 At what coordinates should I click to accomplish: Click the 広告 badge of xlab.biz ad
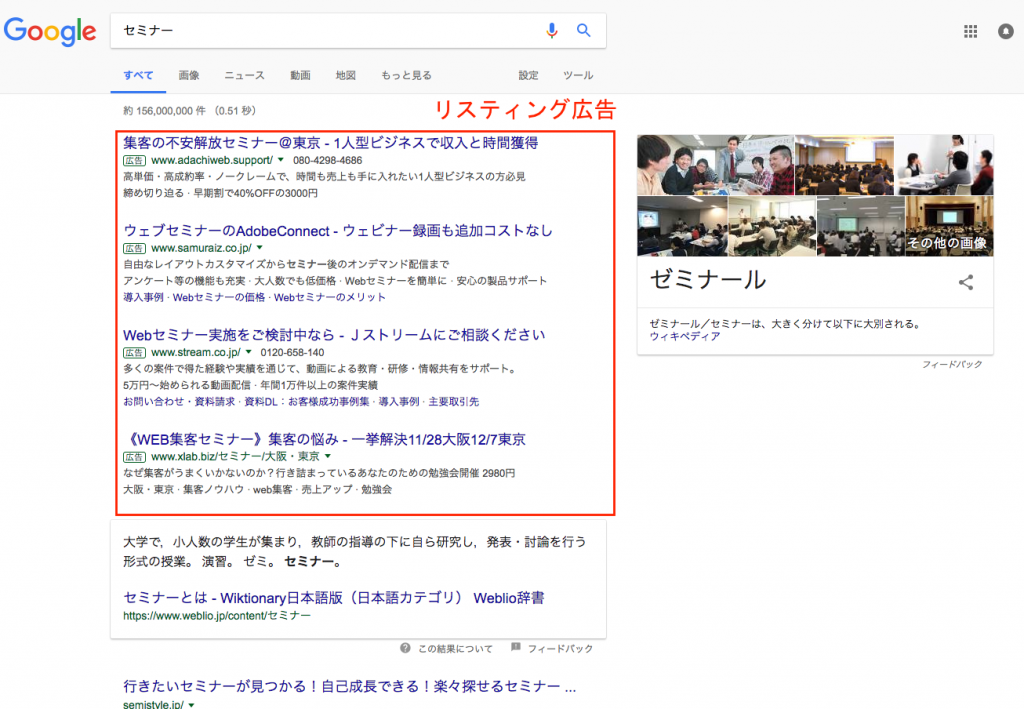135,457
